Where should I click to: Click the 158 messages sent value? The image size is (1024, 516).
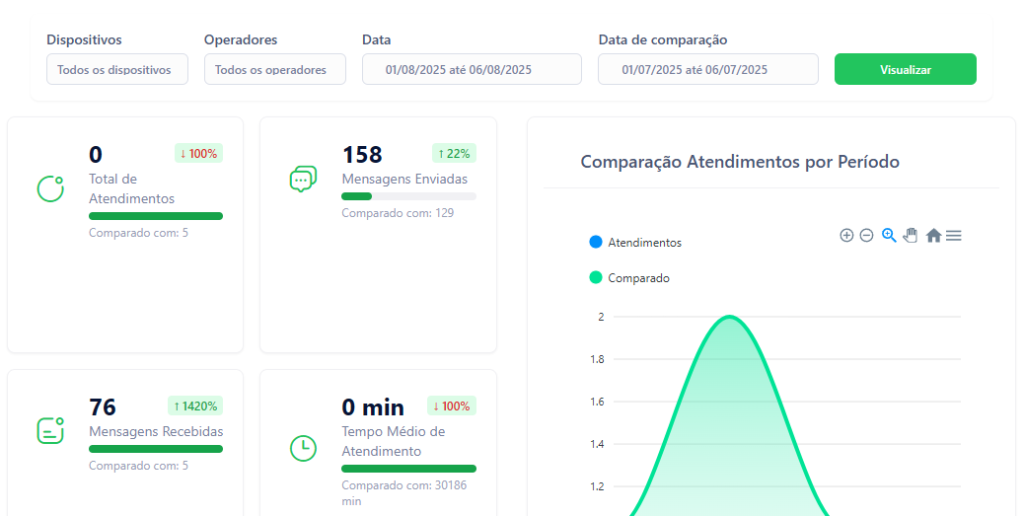[362, 155]
